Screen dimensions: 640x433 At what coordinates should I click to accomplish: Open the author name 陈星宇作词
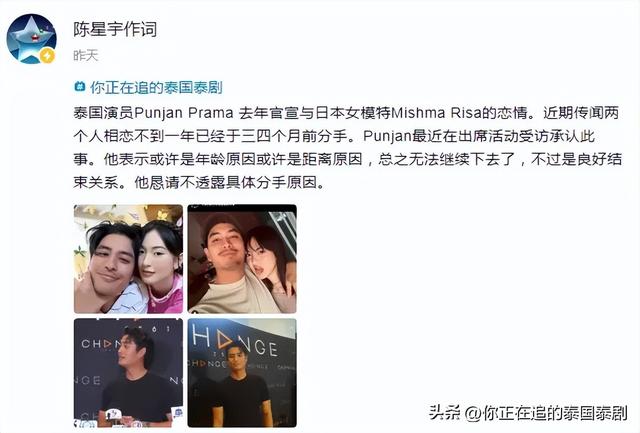click(115, 29)
